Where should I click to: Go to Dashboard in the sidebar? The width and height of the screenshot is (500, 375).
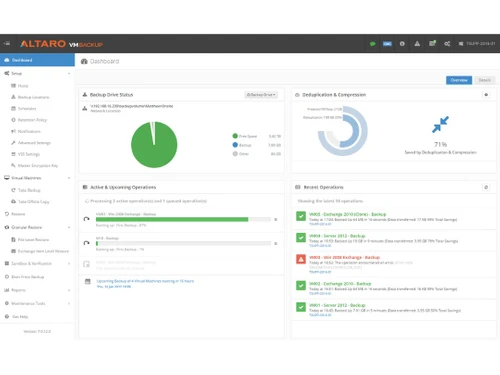point(37,60)
